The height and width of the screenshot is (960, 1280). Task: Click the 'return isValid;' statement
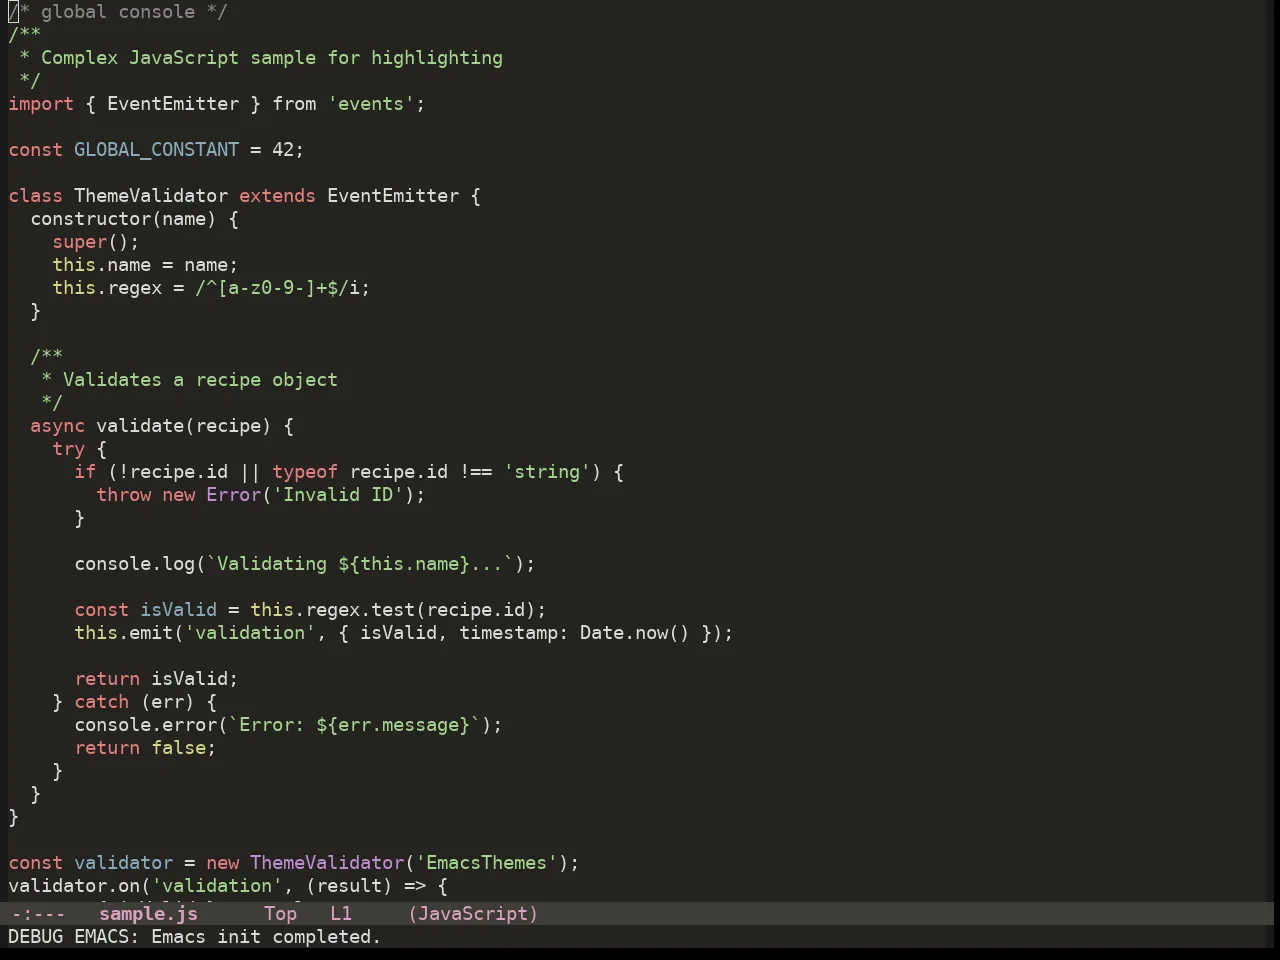click(x=156, y=679)
